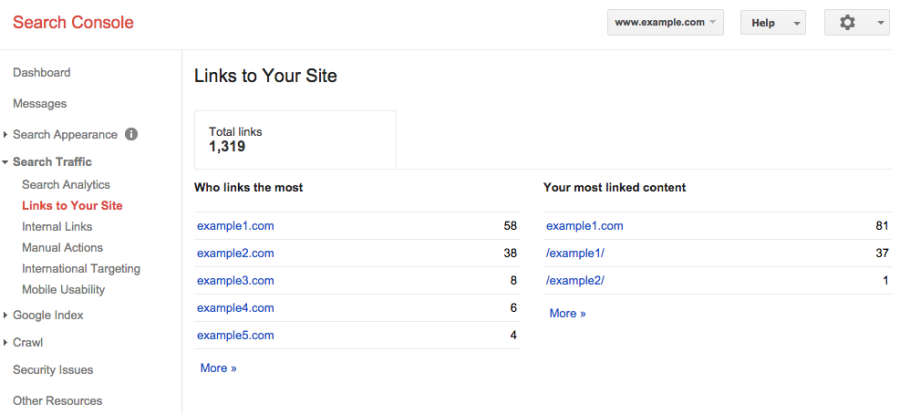Screen dimensions: 900x414
Task: Expand the Search Appearance section
Action: click(65, 135)
